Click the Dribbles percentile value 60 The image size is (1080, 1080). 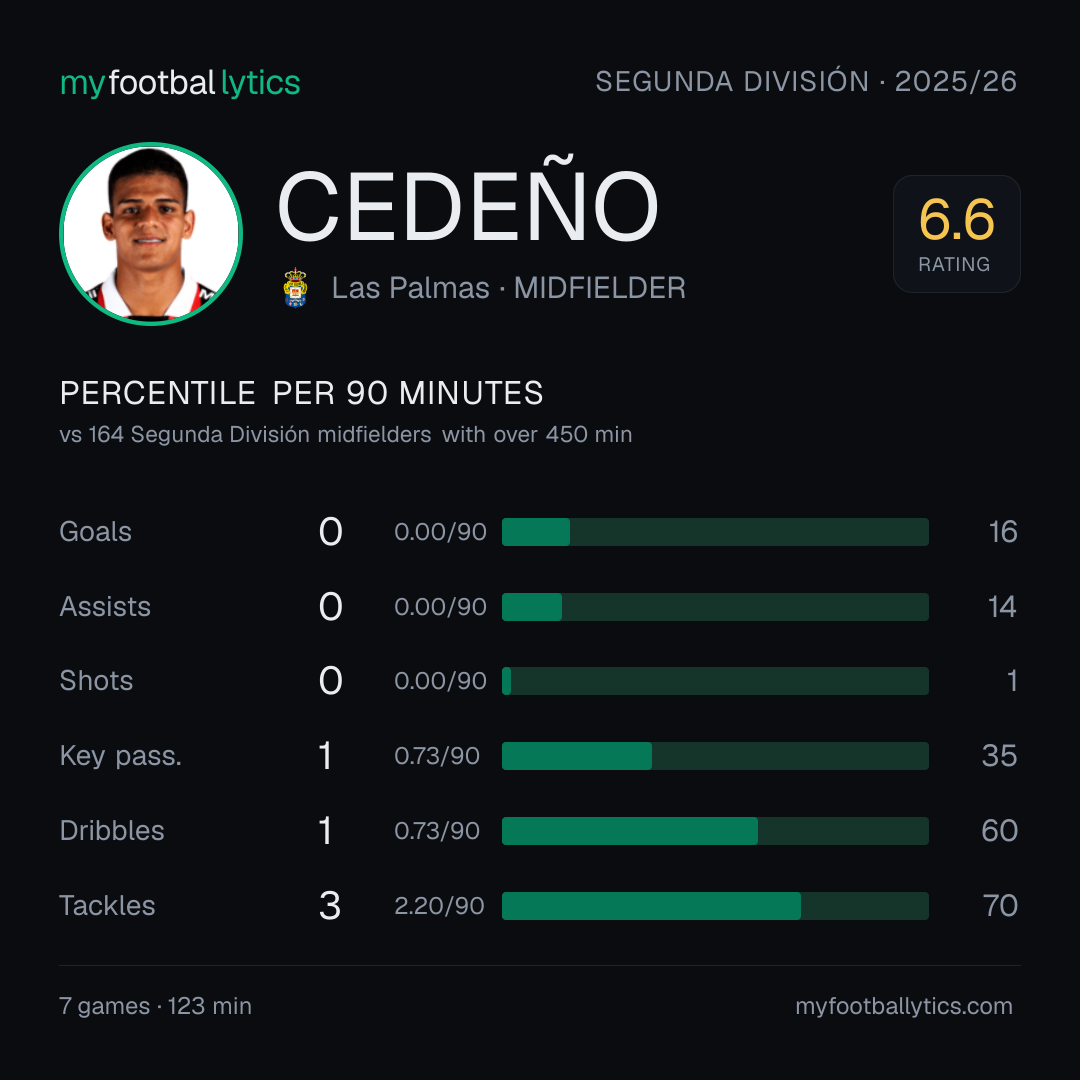999,831
